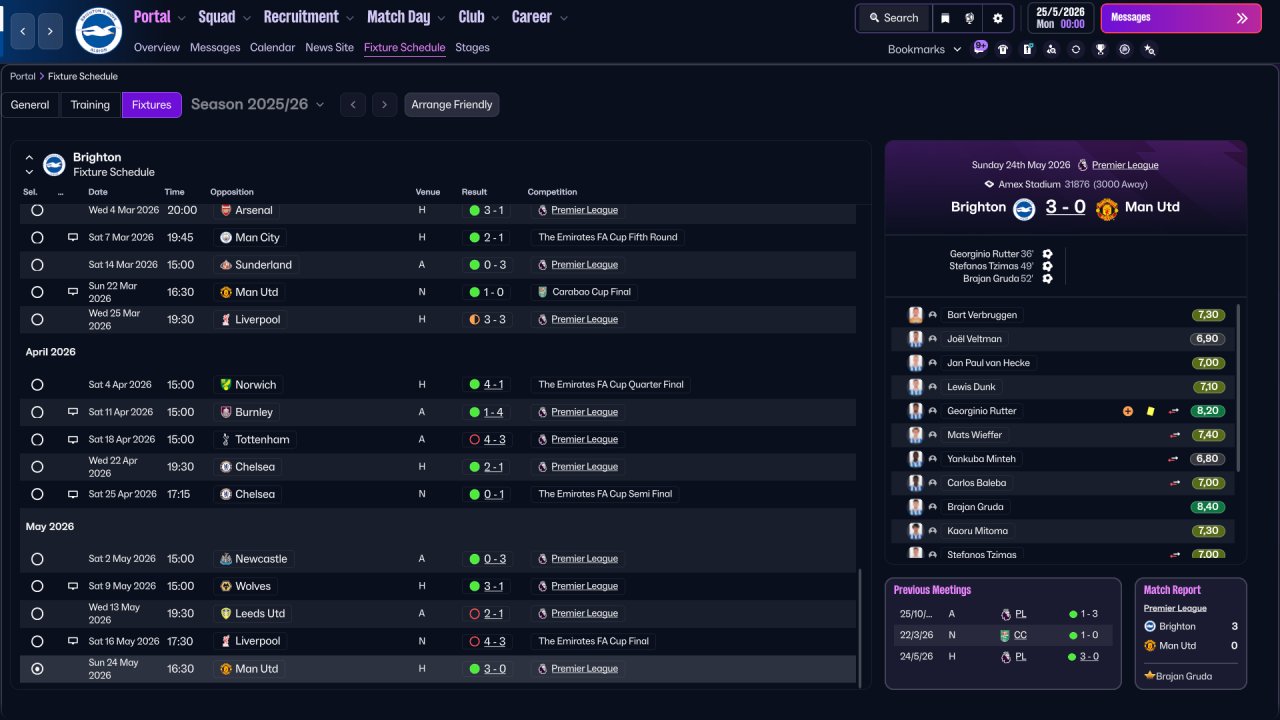Click the player ratings list scrollbar
This screenshot has width=1280, height=720.
1238,389
